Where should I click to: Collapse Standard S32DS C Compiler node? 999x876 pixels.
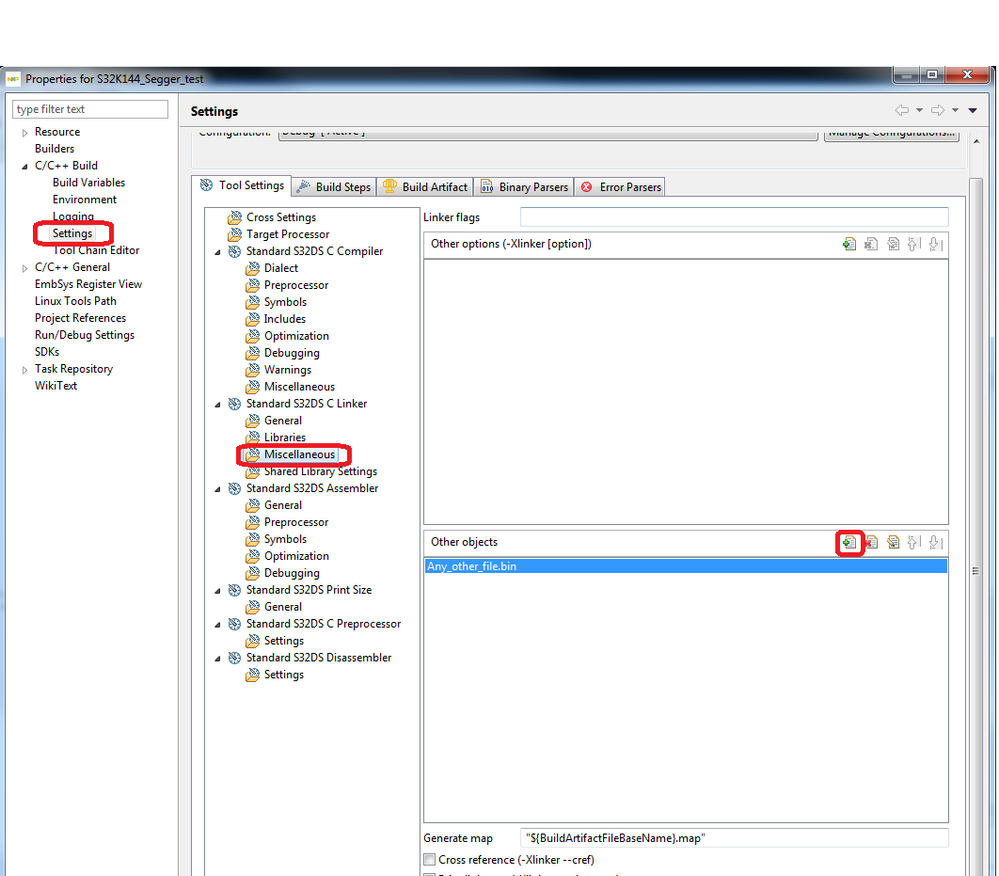coord(217,252)
